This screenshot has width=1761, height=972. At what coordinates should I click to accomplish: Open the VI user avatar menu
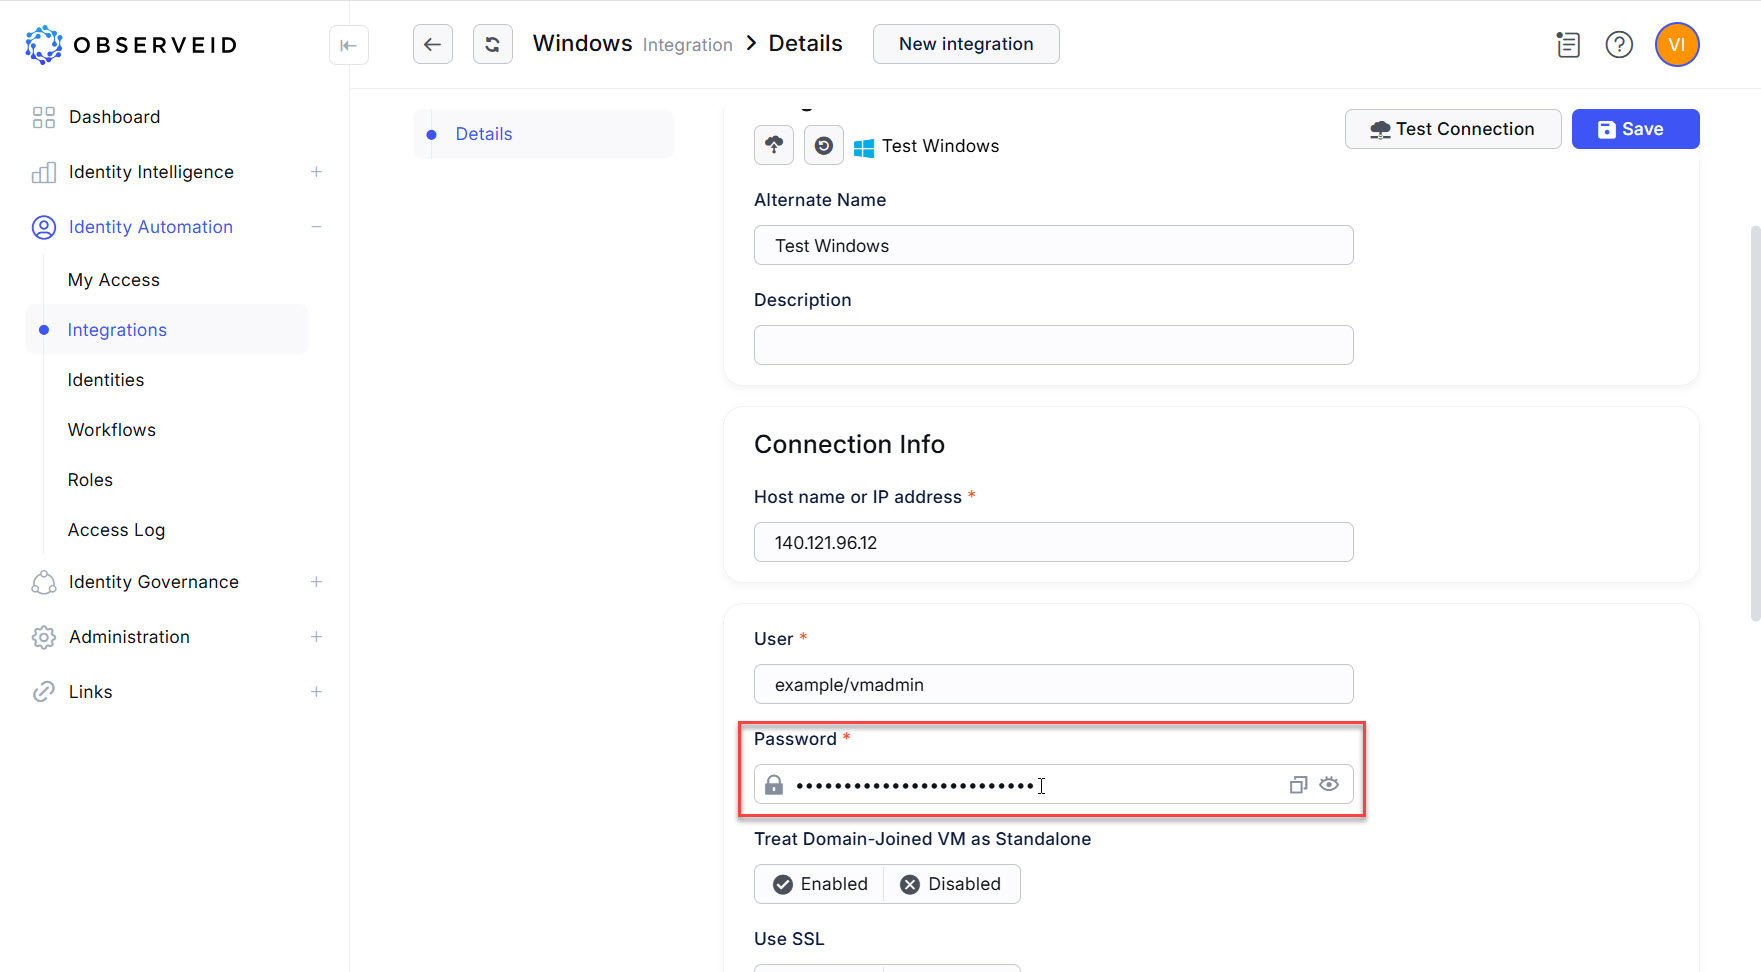click(1677, 45)
